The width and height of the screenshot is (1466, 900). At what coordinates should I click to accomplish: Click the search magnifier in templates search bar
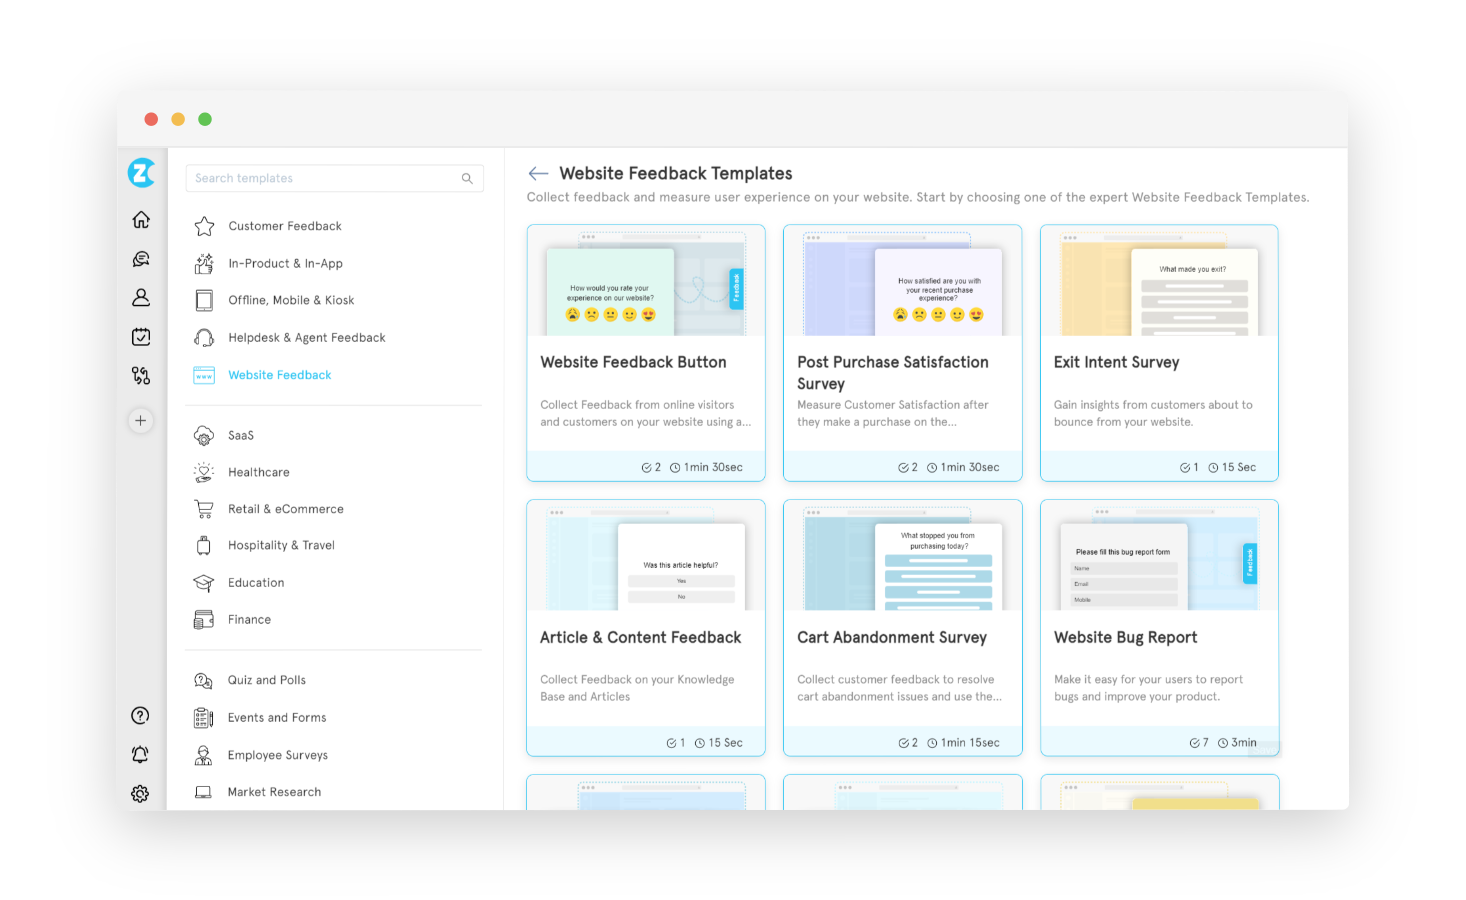(x=466, y=178)
